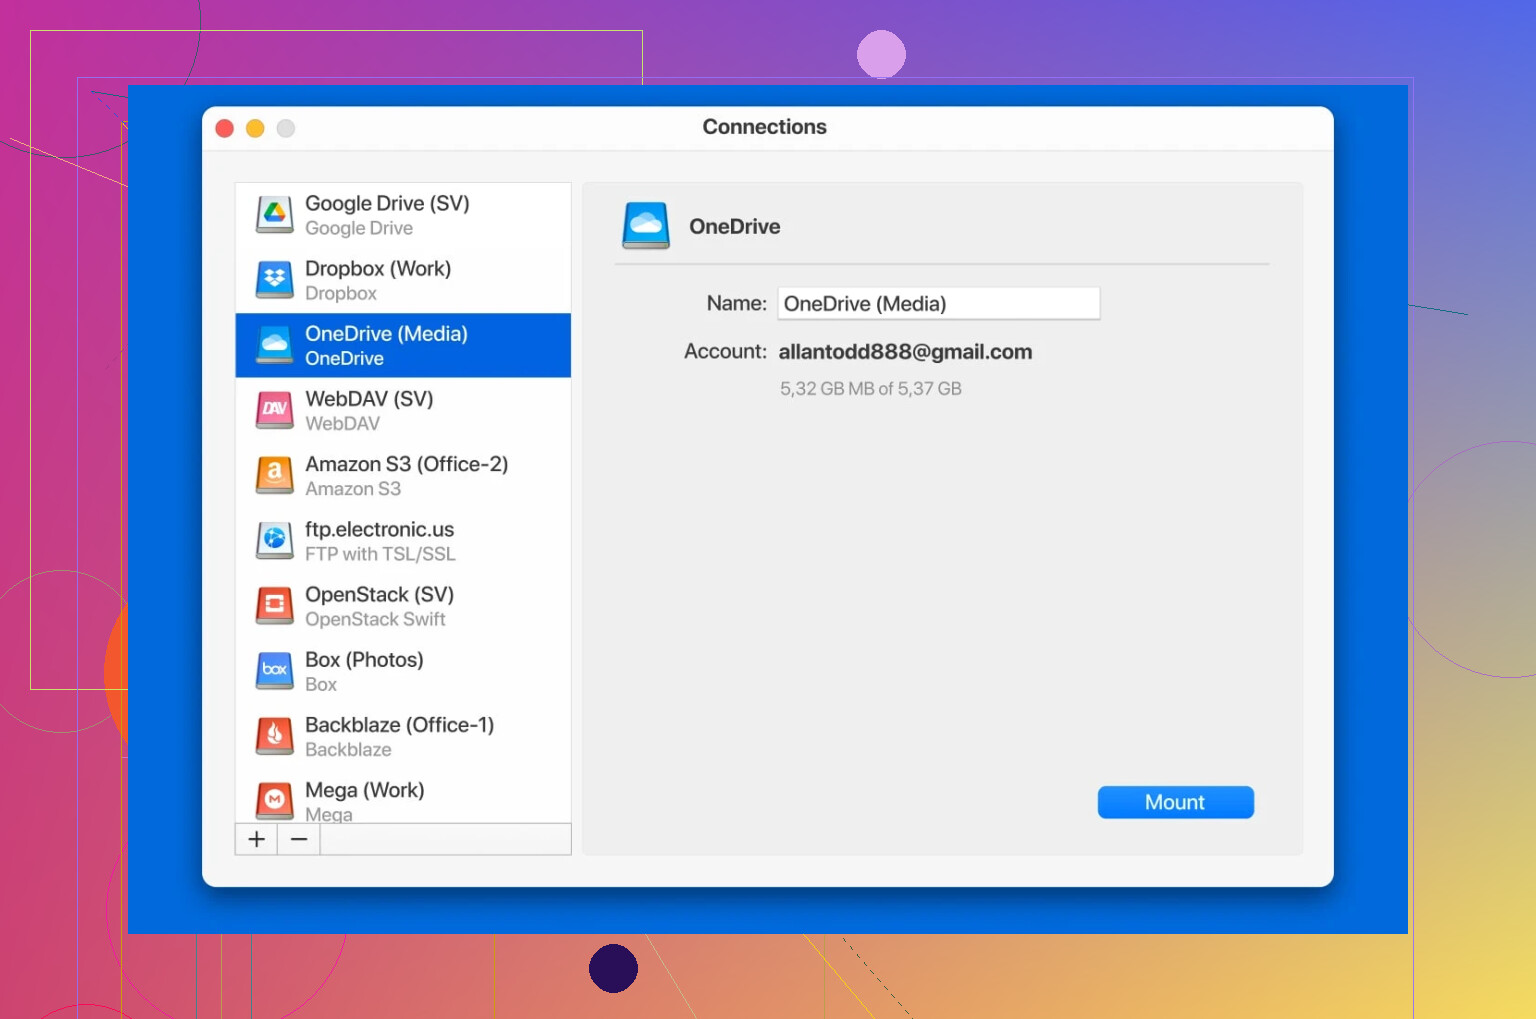Click the ftp.electronic.us globe drive icon
This screenshot has width=1536, height=1019.
pos(274,540)
